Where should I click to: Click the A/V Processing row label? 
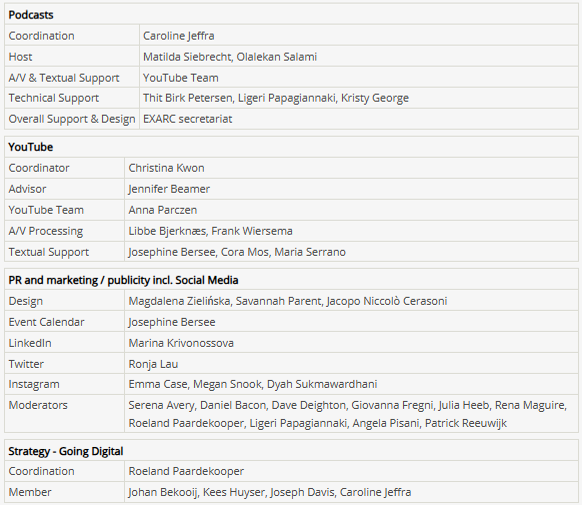coord(46,231)
